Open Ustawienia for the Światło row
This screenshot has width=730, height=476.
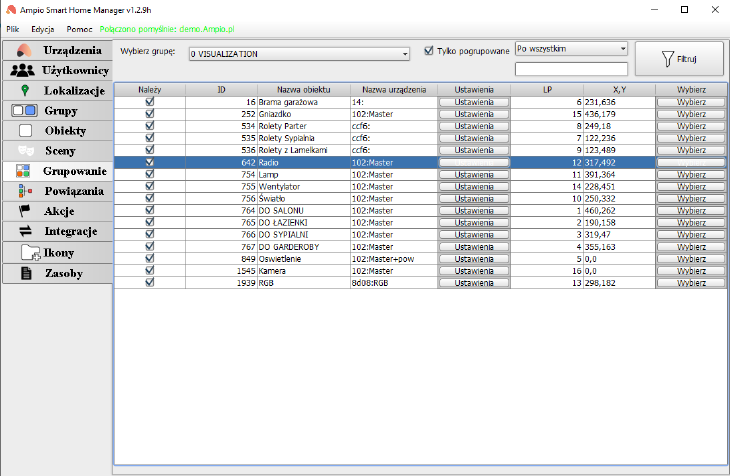point(474,199)
